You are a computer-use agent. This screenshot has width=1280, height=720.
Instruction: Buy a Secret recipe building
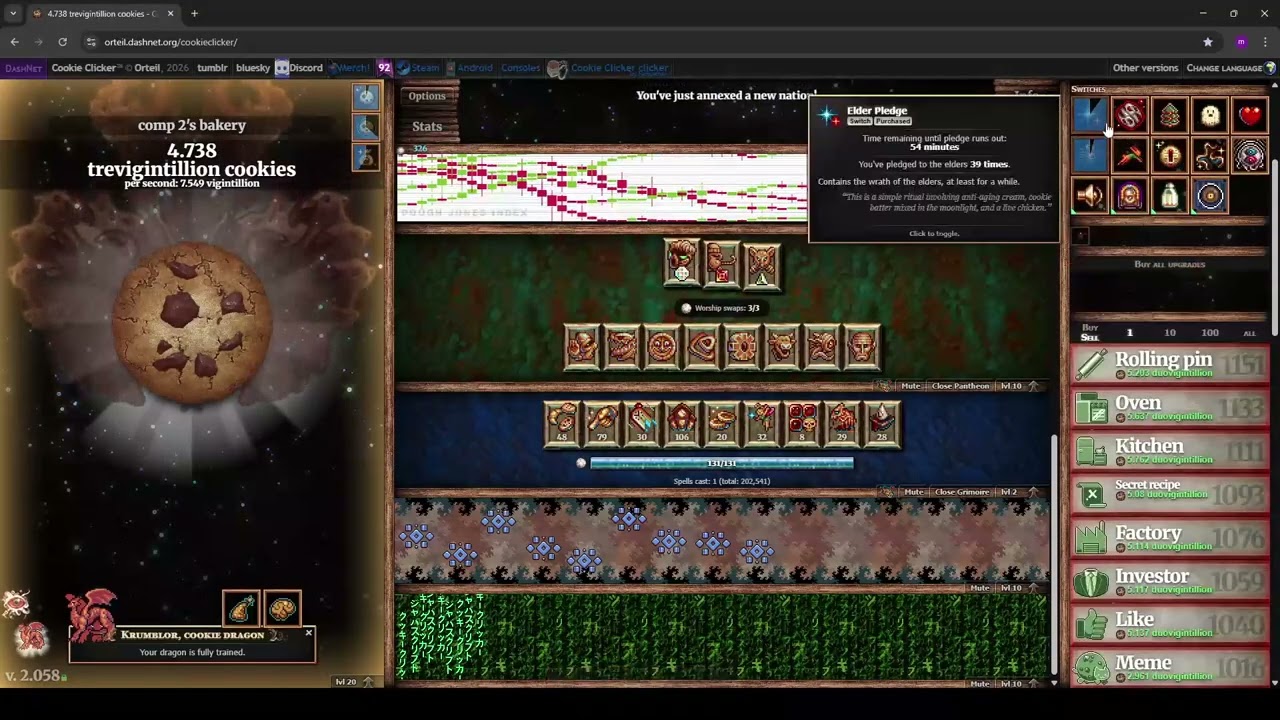click(x=1170, y=494)
